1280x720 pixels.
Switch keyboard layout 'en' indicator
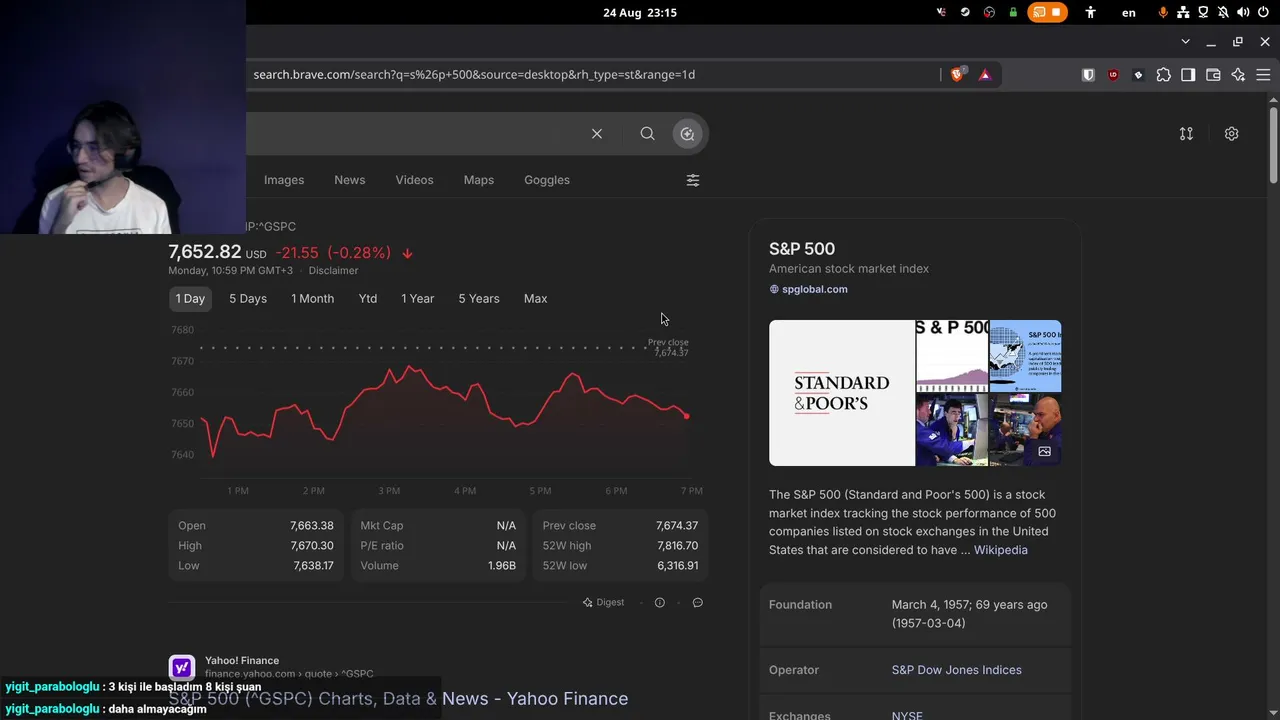pyautogui.click(x=1129, y=13)
